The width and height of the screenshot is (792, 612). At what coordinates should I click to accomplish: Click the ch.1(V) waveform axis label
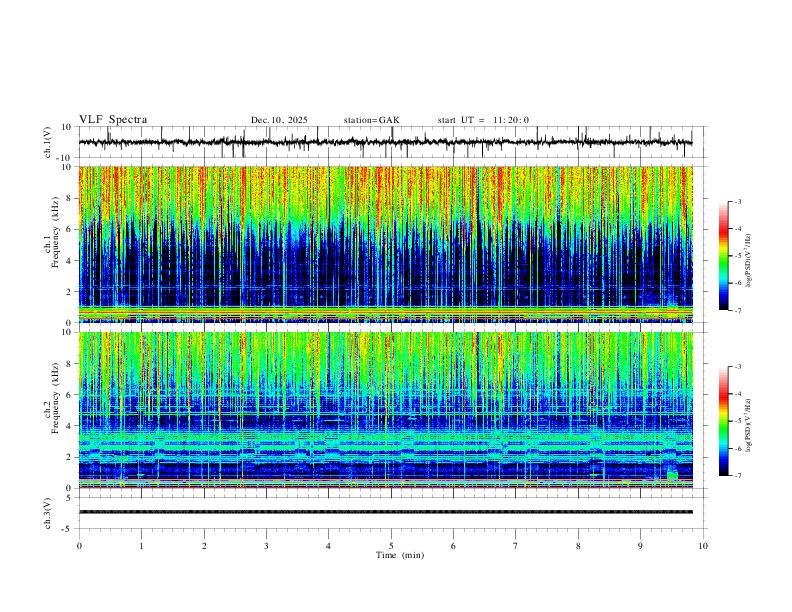click(48, 142)
